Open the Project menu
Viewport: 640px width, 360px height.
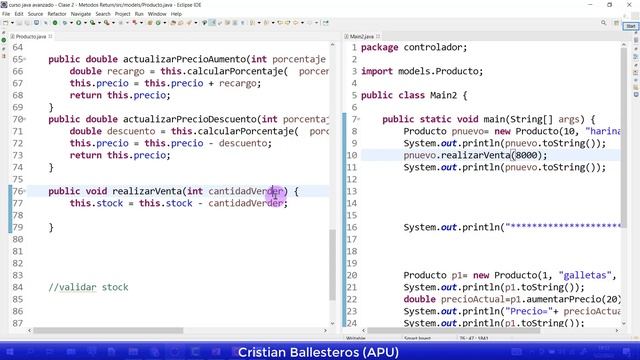[122, 14]
